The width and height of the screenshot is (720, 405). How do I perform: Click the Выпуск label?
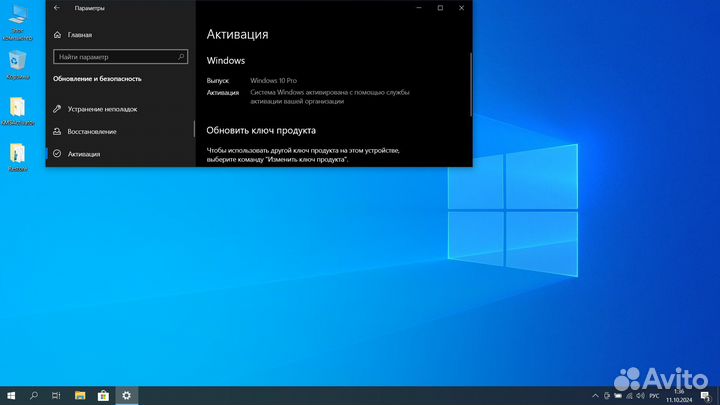point(217,80)
